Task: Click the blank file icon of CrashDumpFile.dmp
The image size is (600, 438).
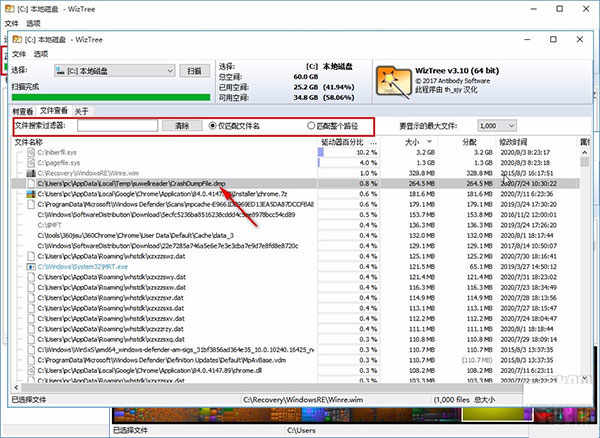Action: point(31,183)
